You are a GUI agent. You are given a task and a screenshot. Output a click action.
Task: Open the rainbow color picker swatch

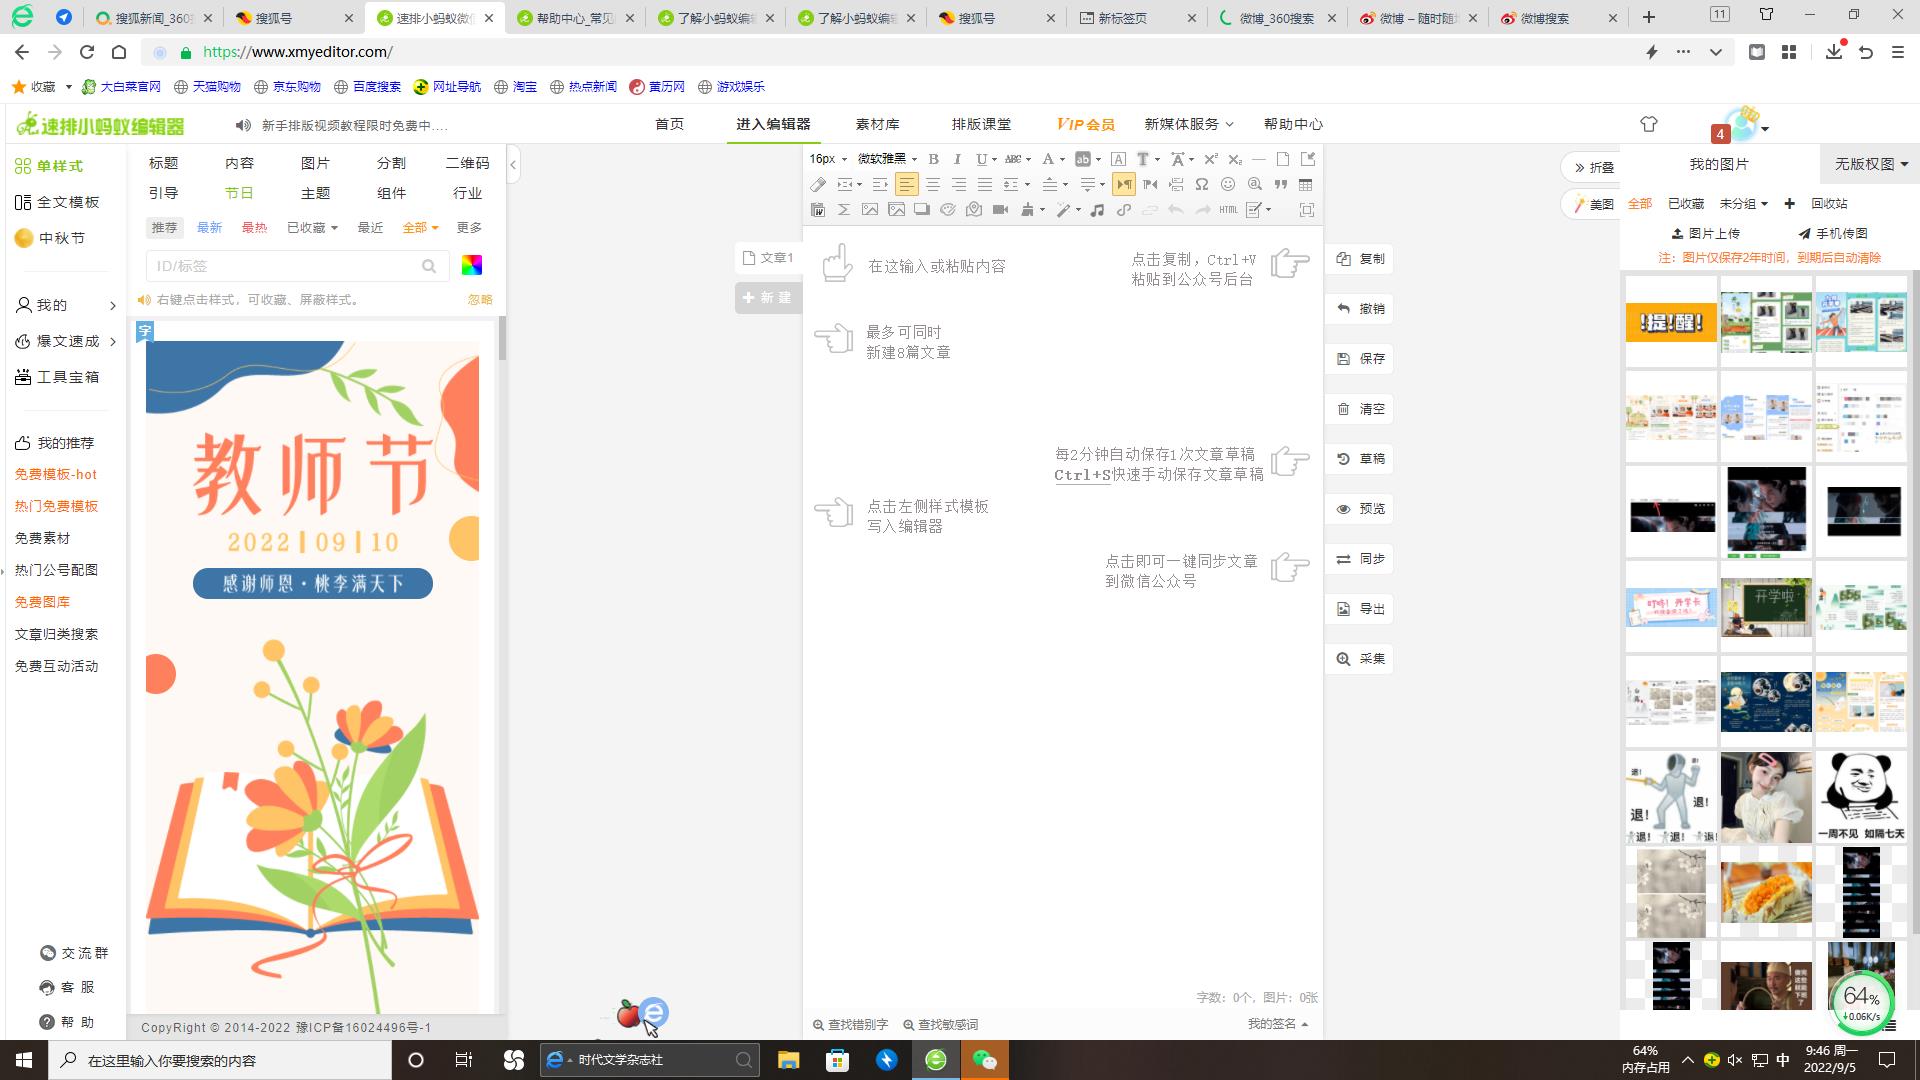[x=471, y=265]
